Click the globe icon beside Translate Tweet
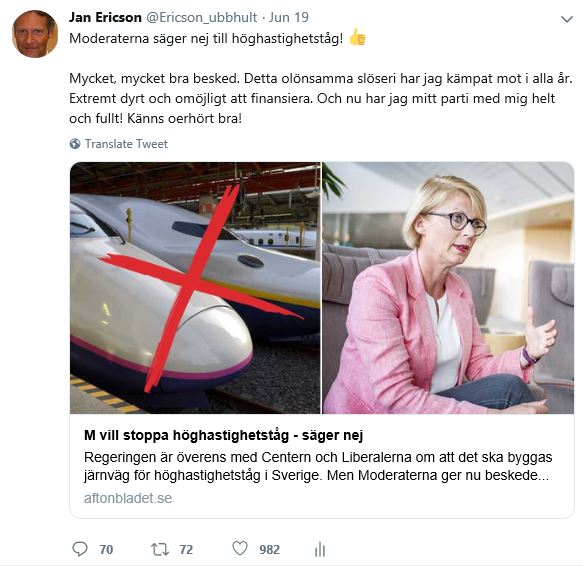Screen dimensions: 583x568 pos(75,144)
